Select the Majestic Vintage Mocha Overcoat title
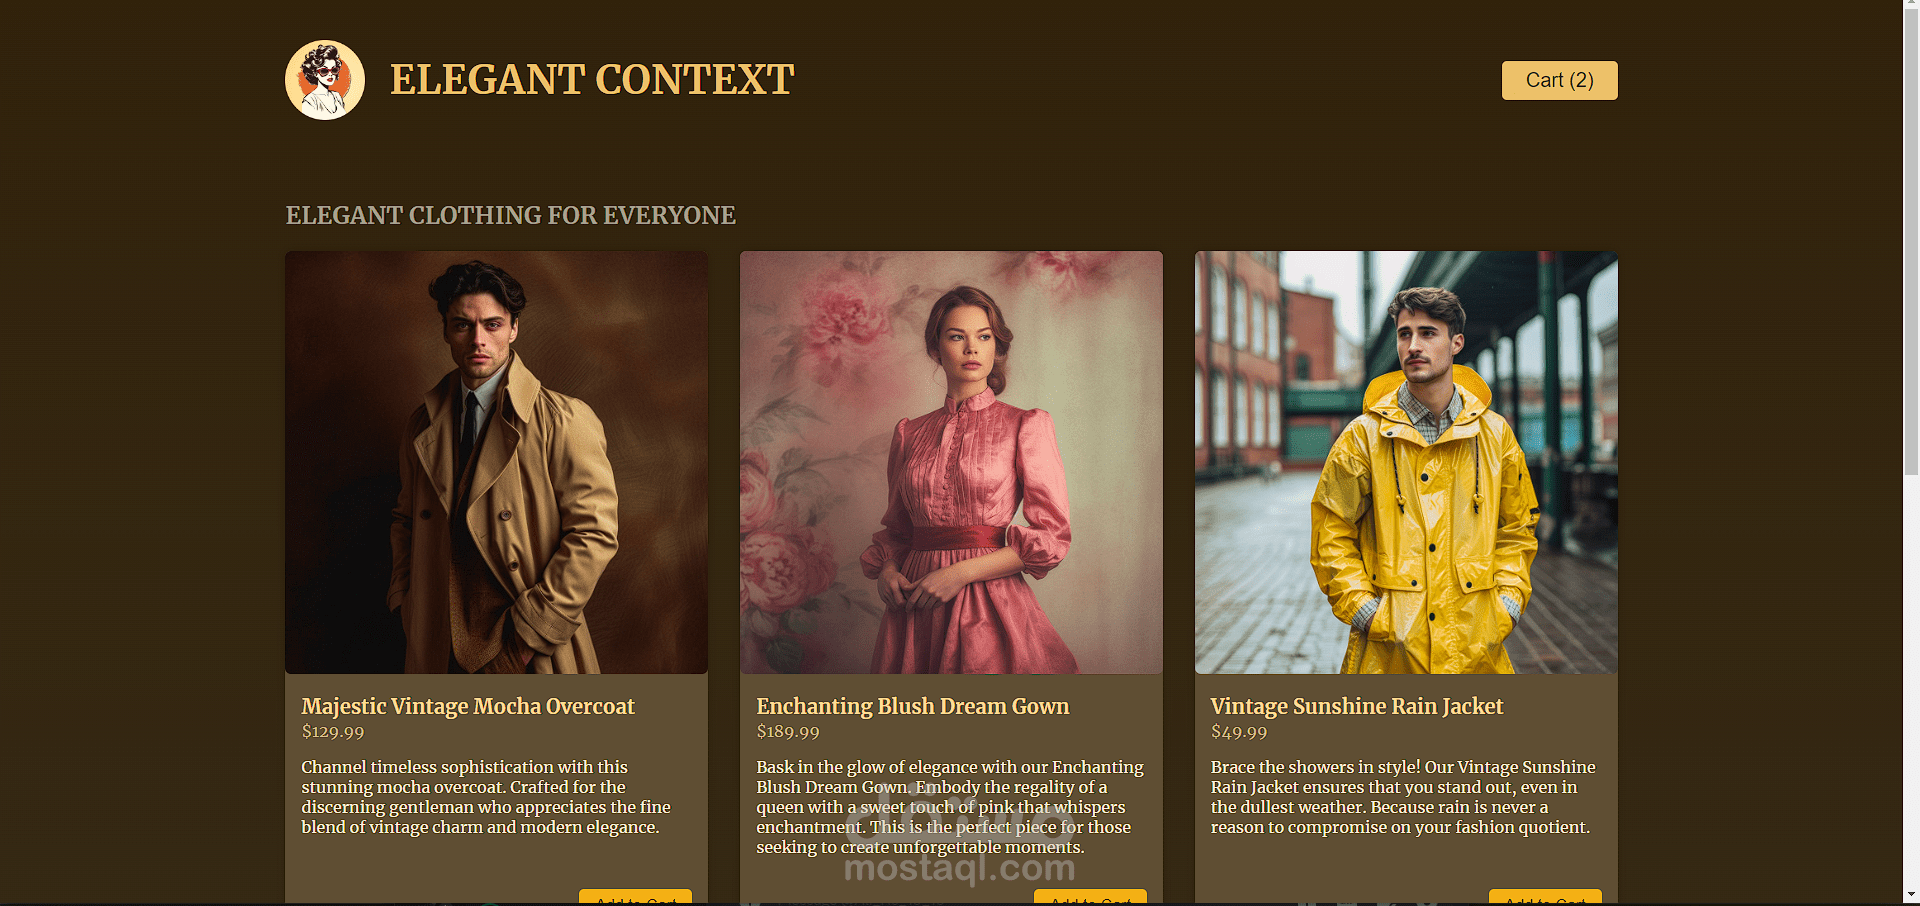 tap(468, 706)
